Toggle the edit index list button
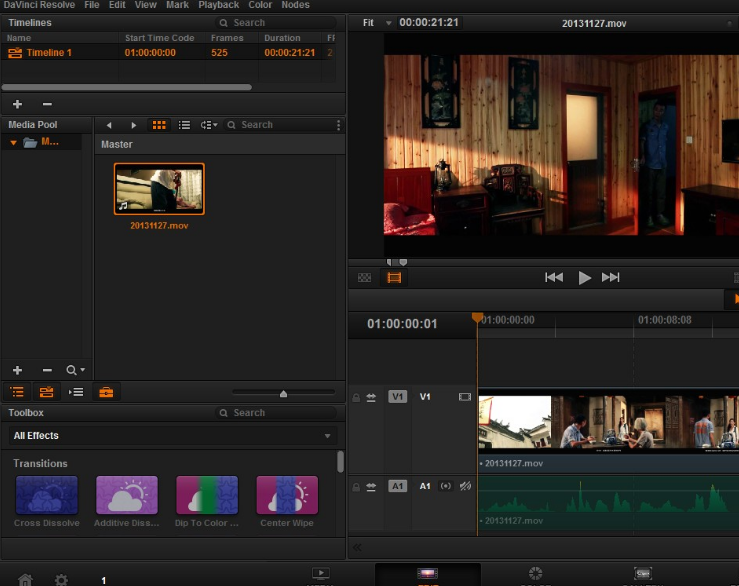 tap(76, 392)
